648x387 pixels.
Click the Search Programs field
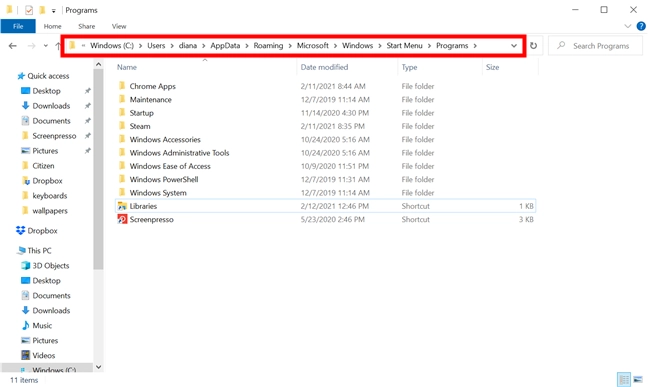pyautogui.click(x=595, y=46)
